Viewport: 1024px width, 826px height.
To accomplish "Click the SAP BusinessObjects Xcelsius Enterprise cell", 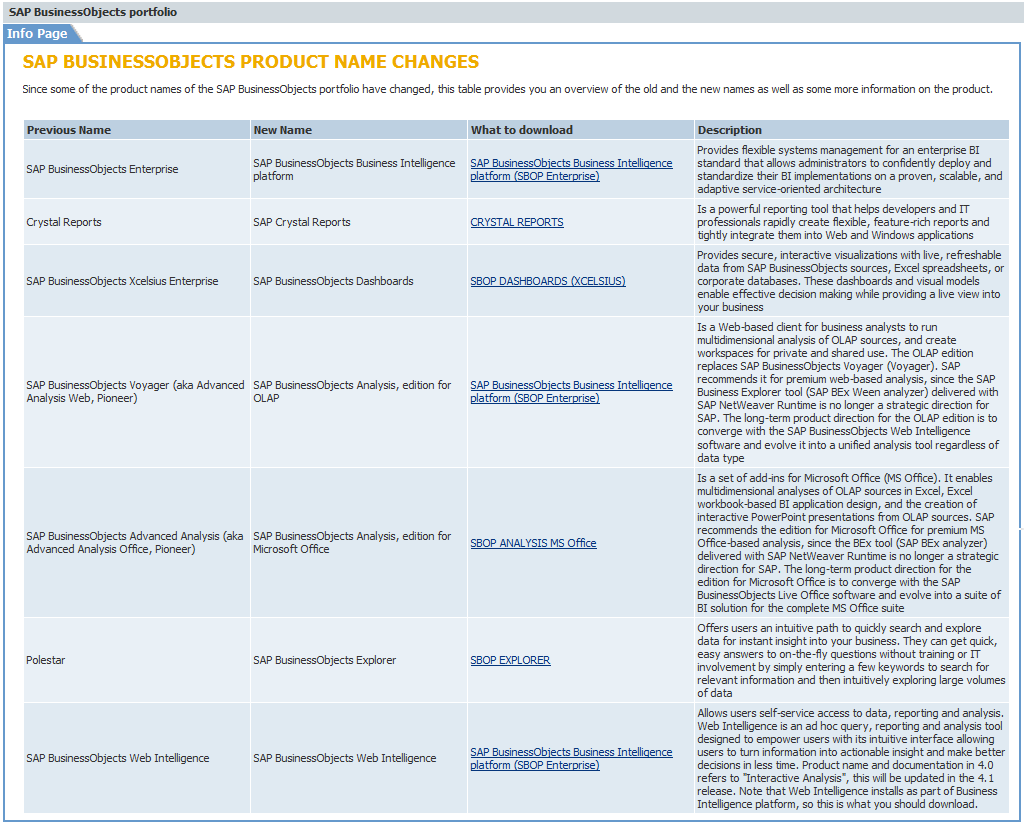I will (122, 281).
